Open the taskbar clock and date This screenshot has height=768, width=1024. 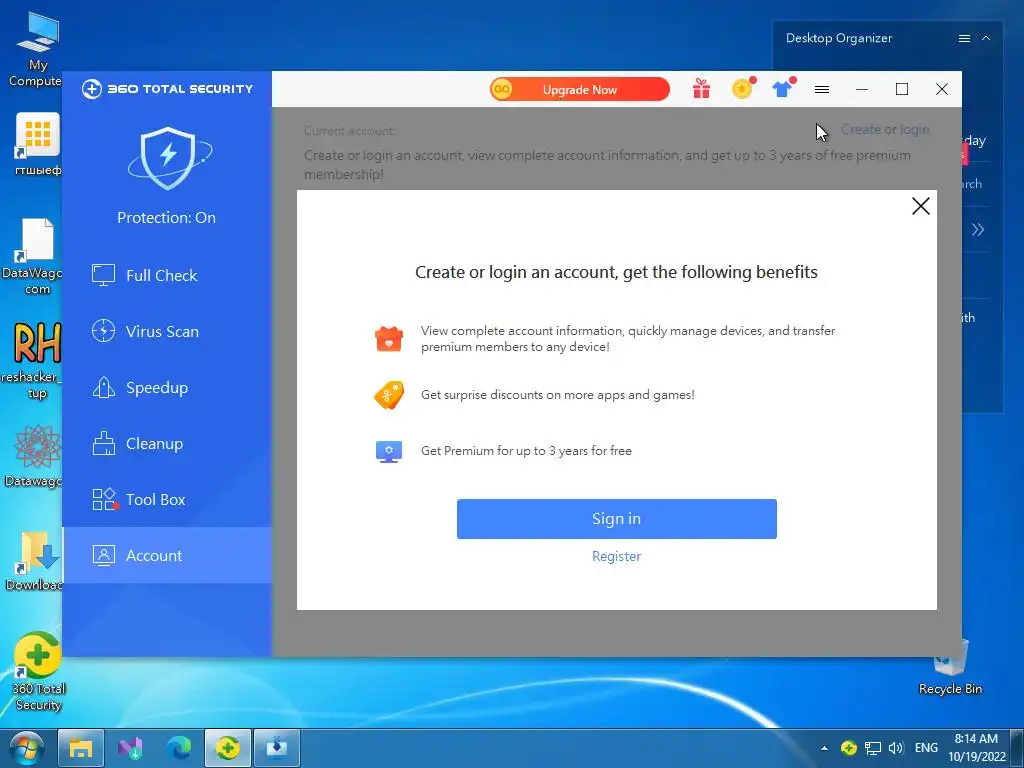976,748
